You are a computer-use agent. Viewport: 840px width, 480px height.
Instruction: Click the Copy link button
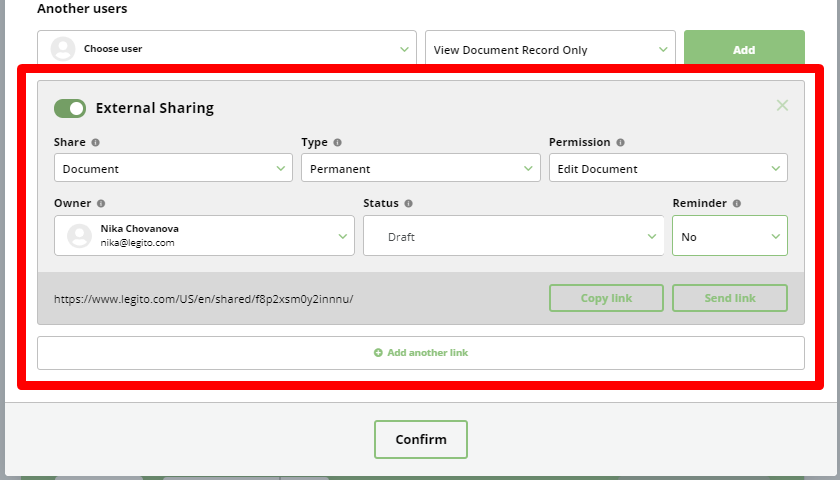tap(606, 298)
